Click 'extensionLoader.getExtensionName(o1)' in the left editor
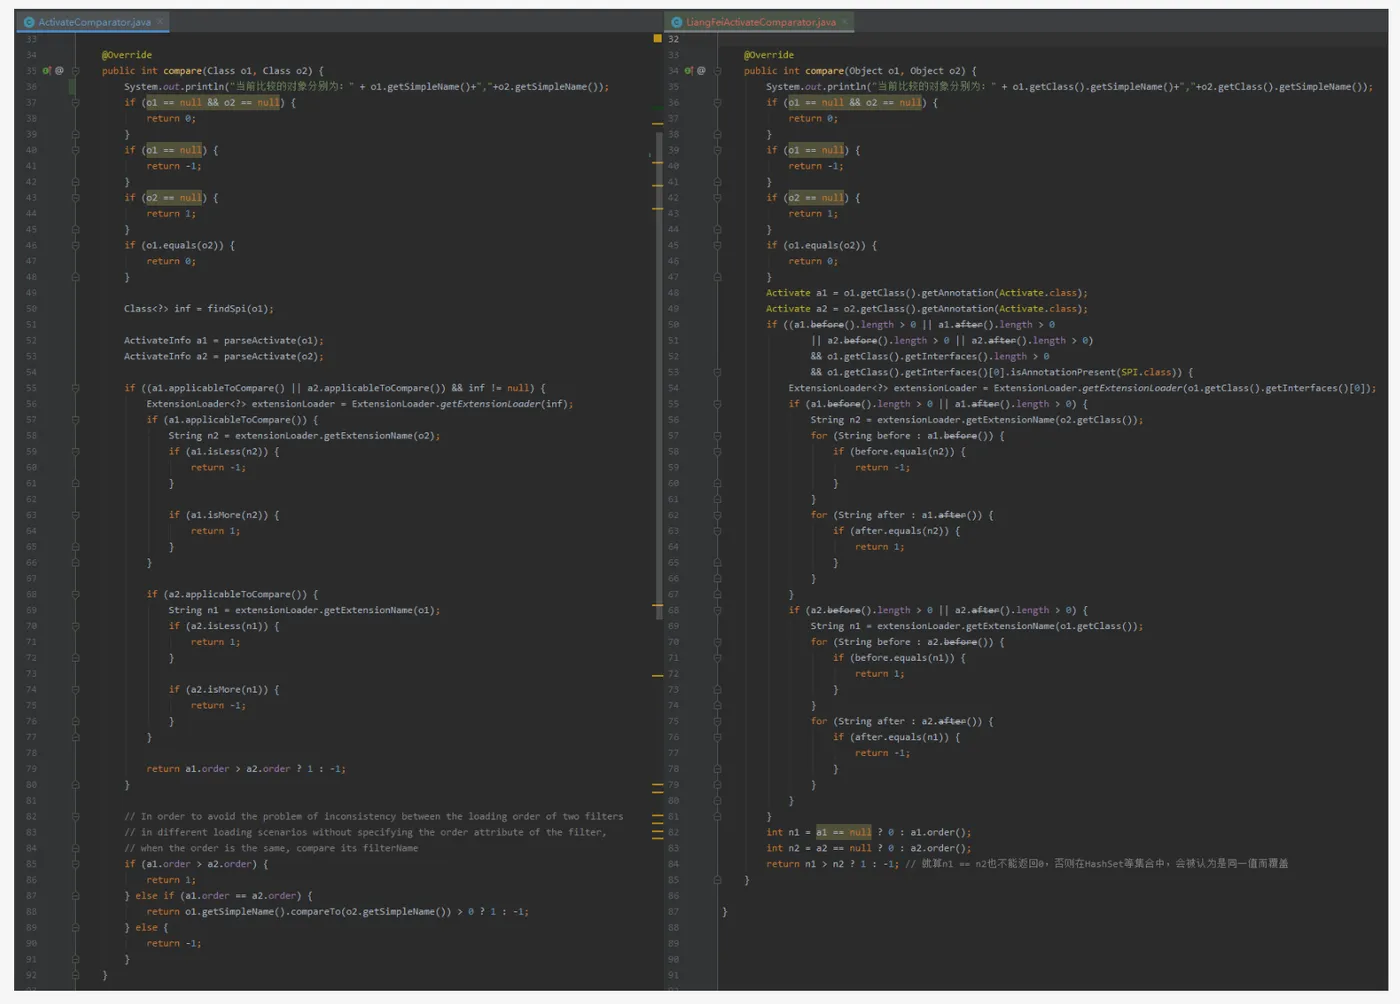 [x=337, y=610]
